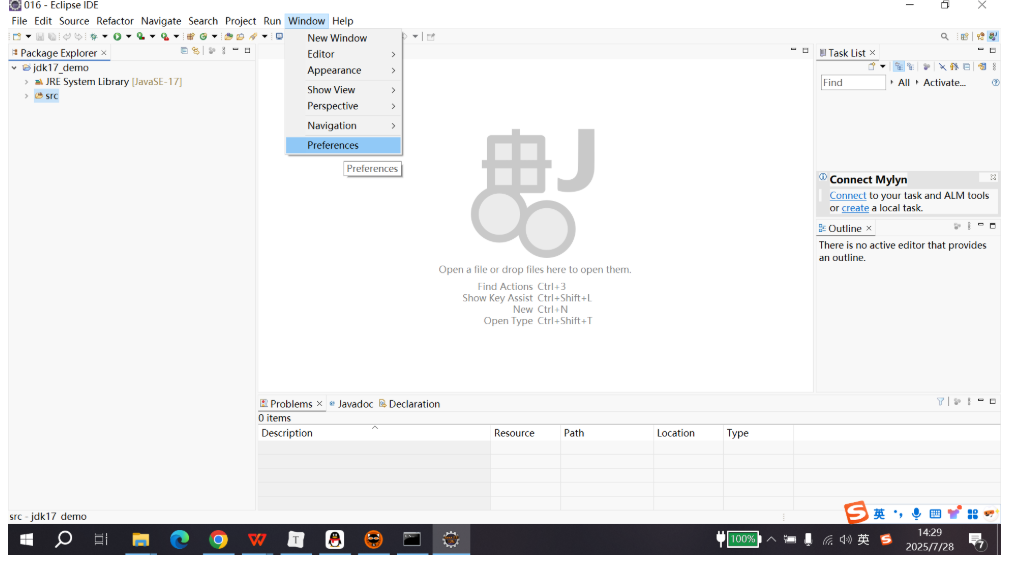Open the Perspective submenu
This screenshot has height=564, width=1013.
[x=343, y=106]
